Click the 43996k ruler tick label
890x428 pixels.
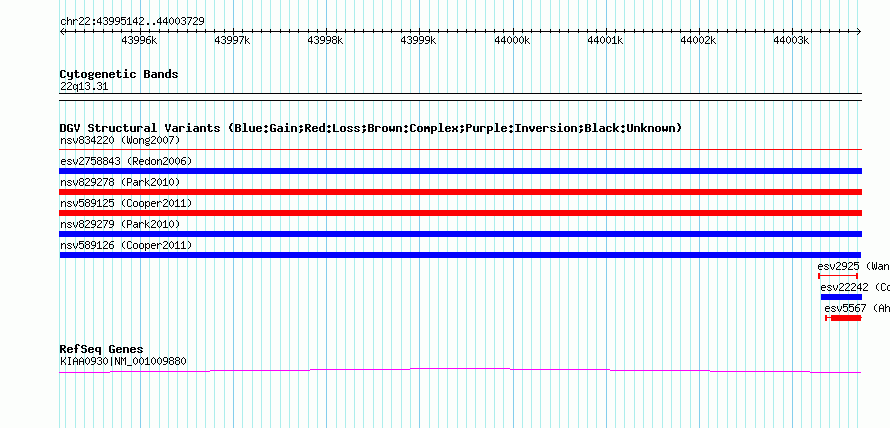coord(139,41)
